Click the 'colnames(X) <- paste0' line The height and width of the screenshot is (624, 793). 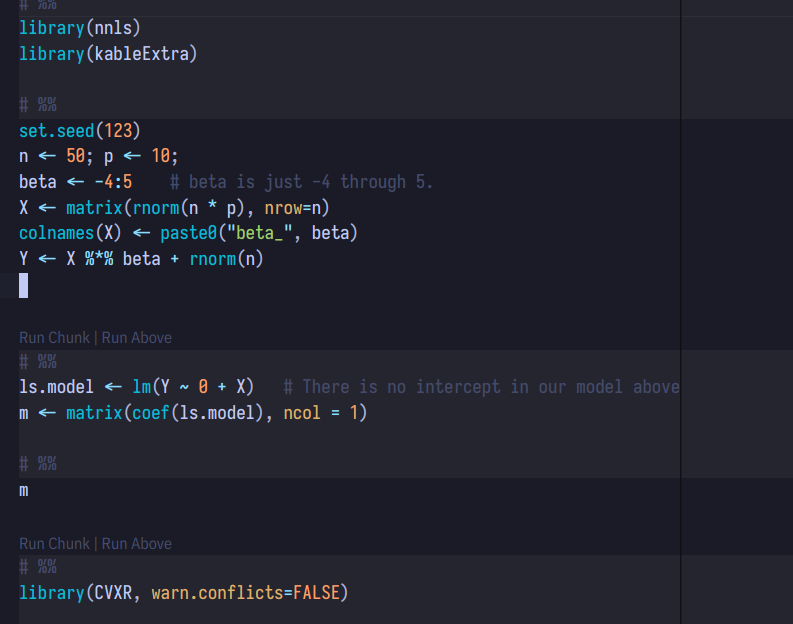[188, 233]
